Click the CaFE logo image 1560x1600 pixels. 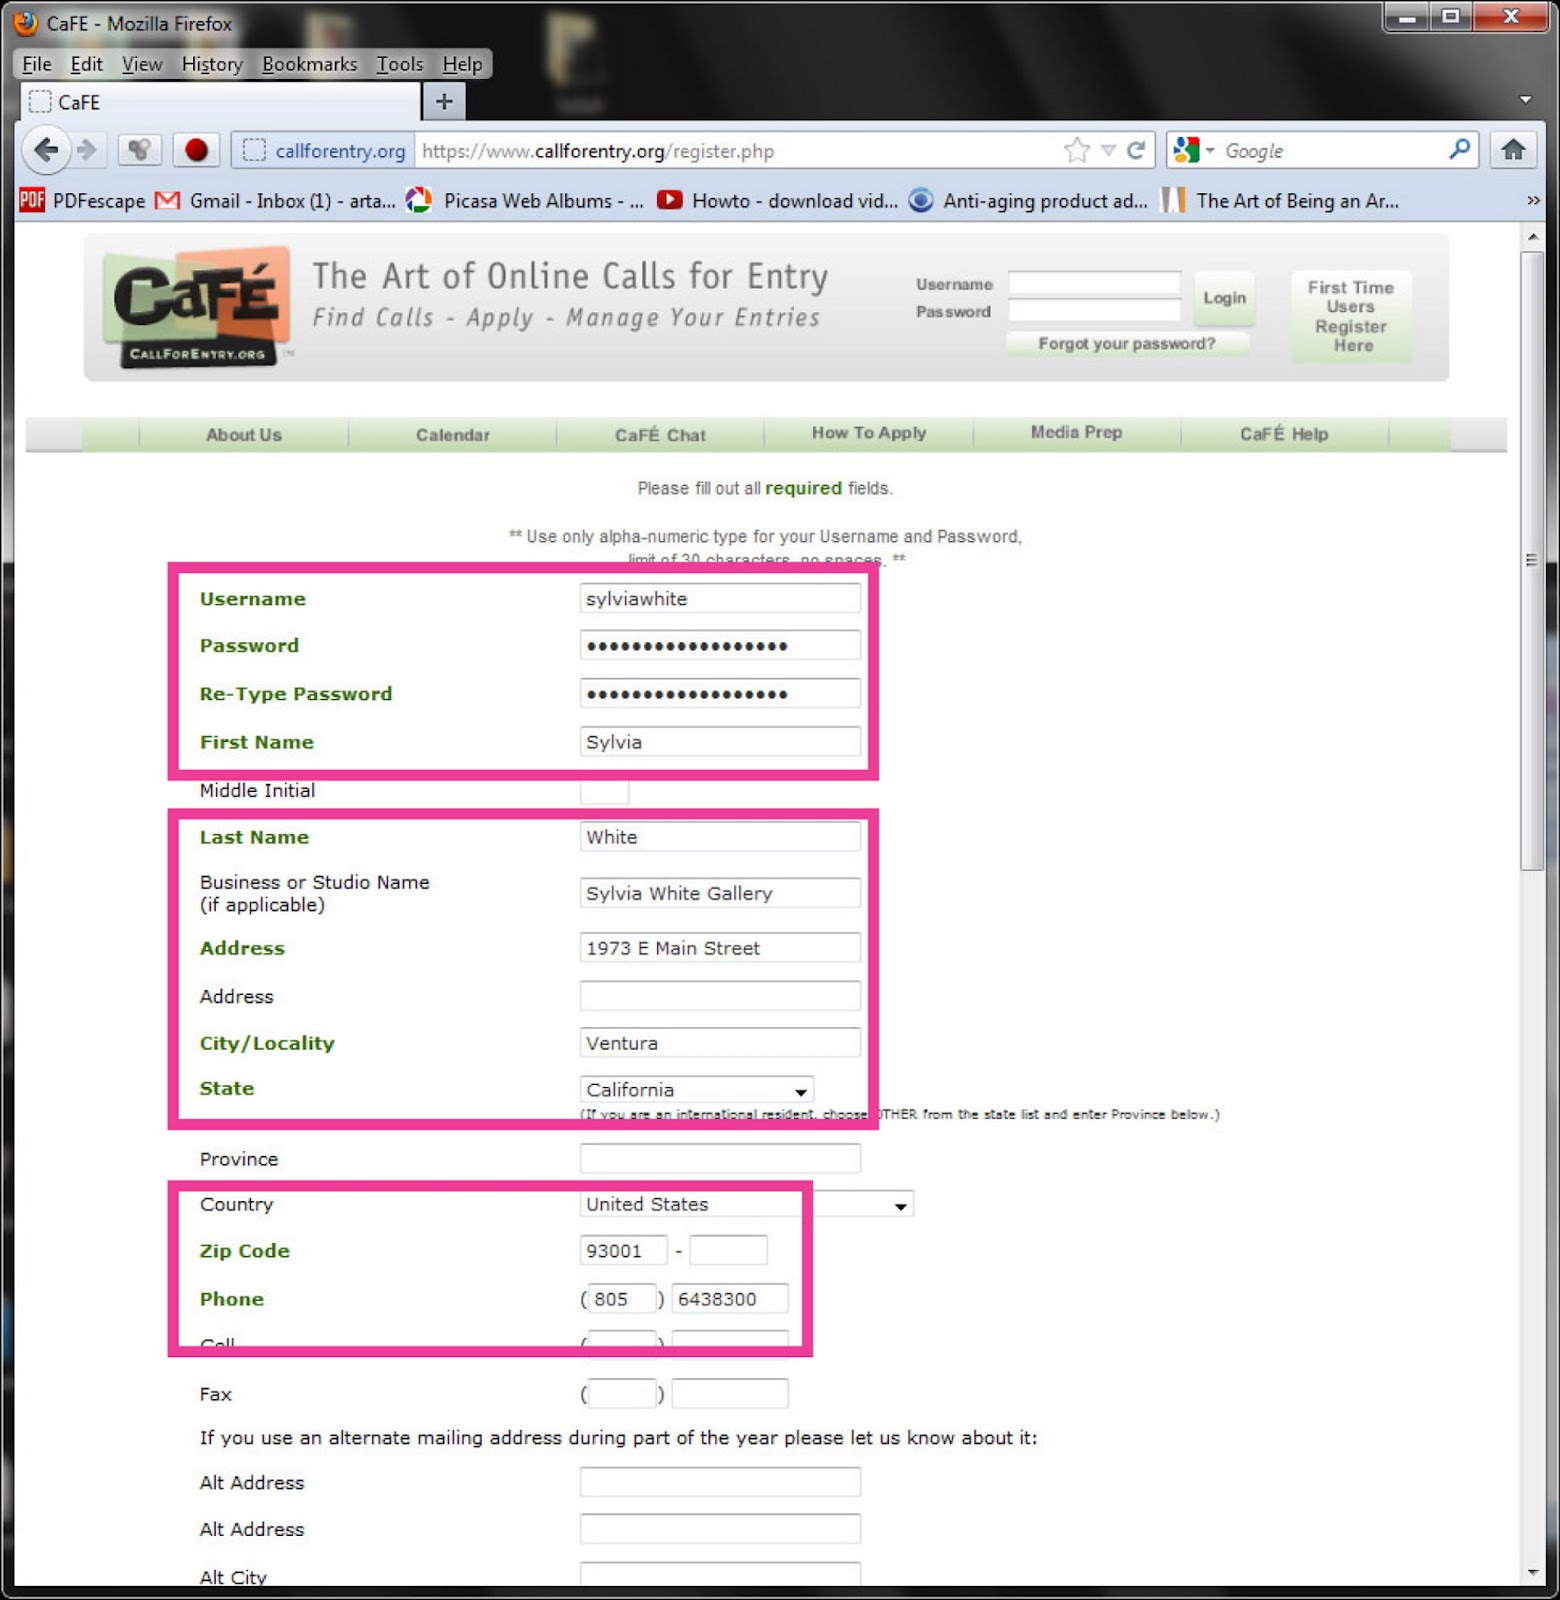tap(198, 307)
